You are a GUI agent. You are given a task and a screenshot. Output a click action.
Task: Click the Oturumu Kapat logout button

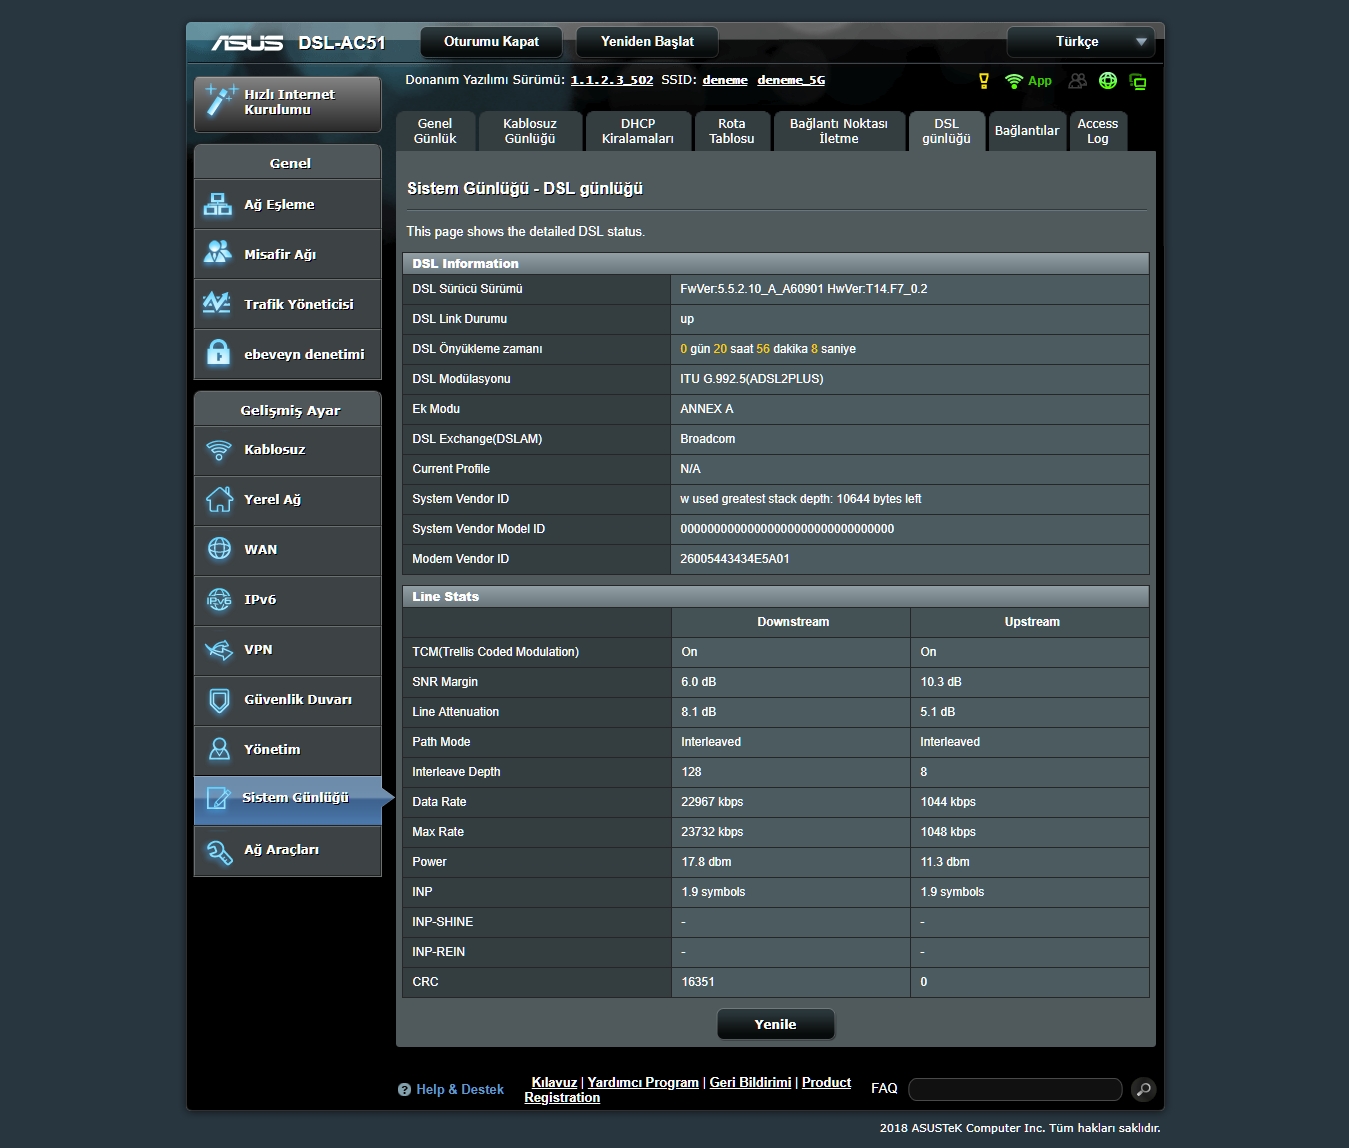(491, 42)
